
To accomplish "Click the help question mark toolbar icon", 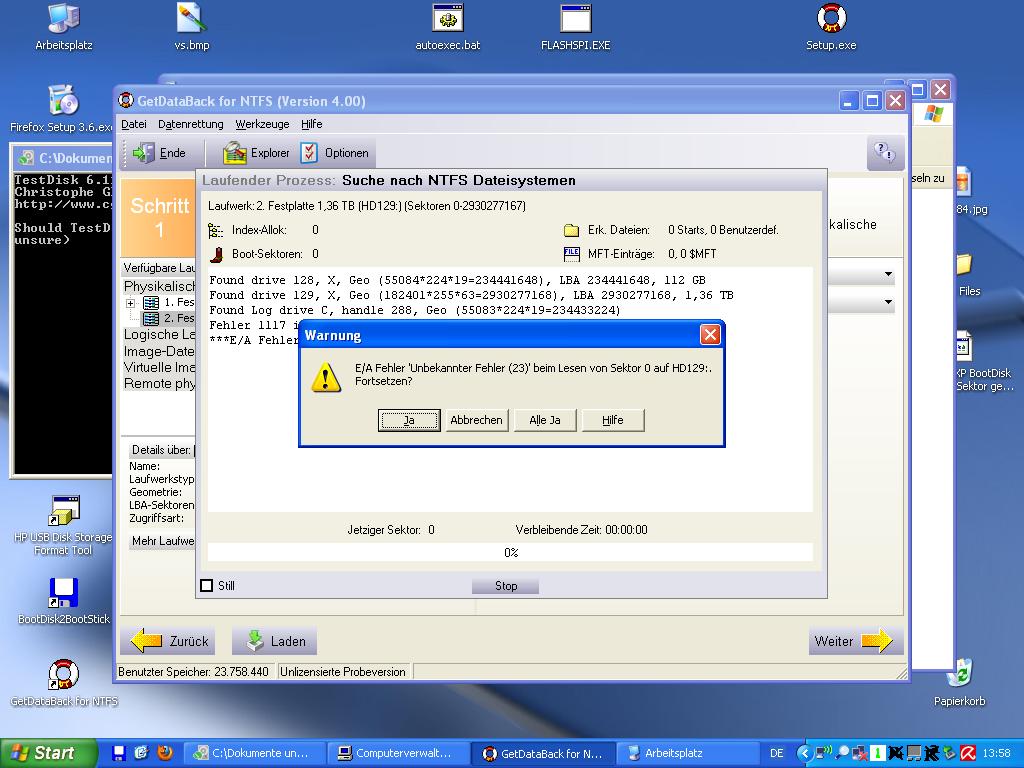I will pos(885,153).
